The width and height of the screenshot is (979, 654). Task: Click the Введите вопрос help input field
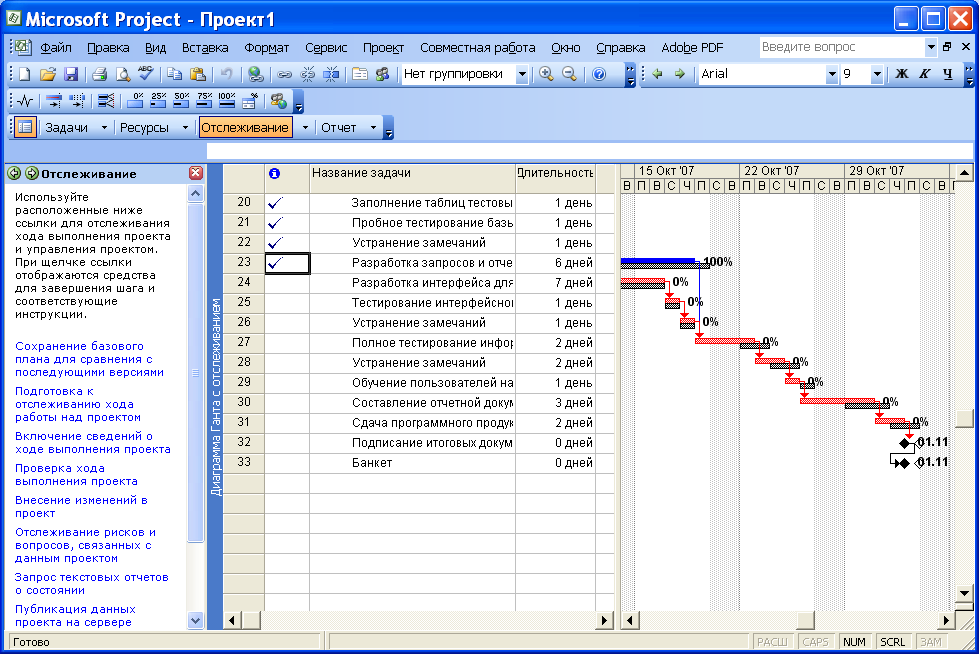point(842,47)
